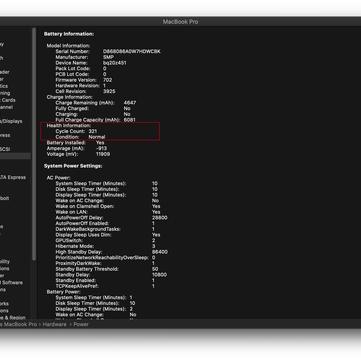This screenshot has width=361, height=361.
Task: Click the 'Charge Information:' row
Action: click(x=69, y=97)
